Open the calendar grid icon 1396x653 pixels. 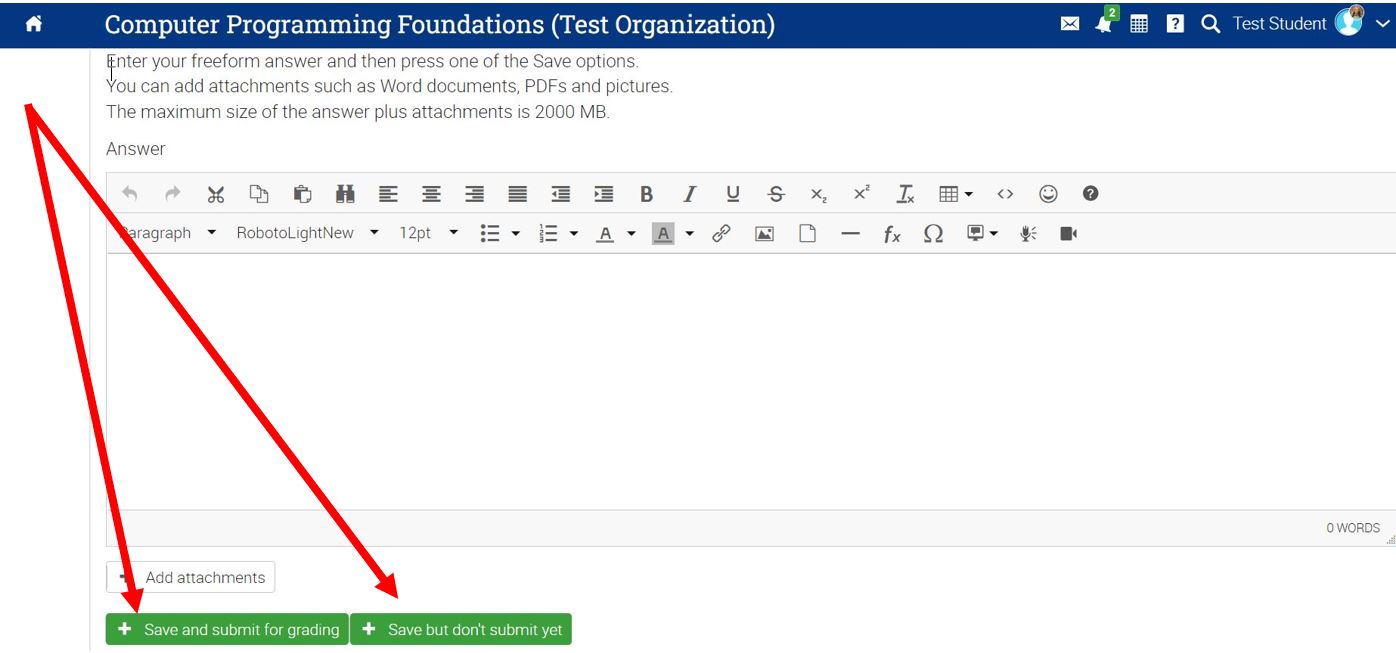click(1139, 24)
